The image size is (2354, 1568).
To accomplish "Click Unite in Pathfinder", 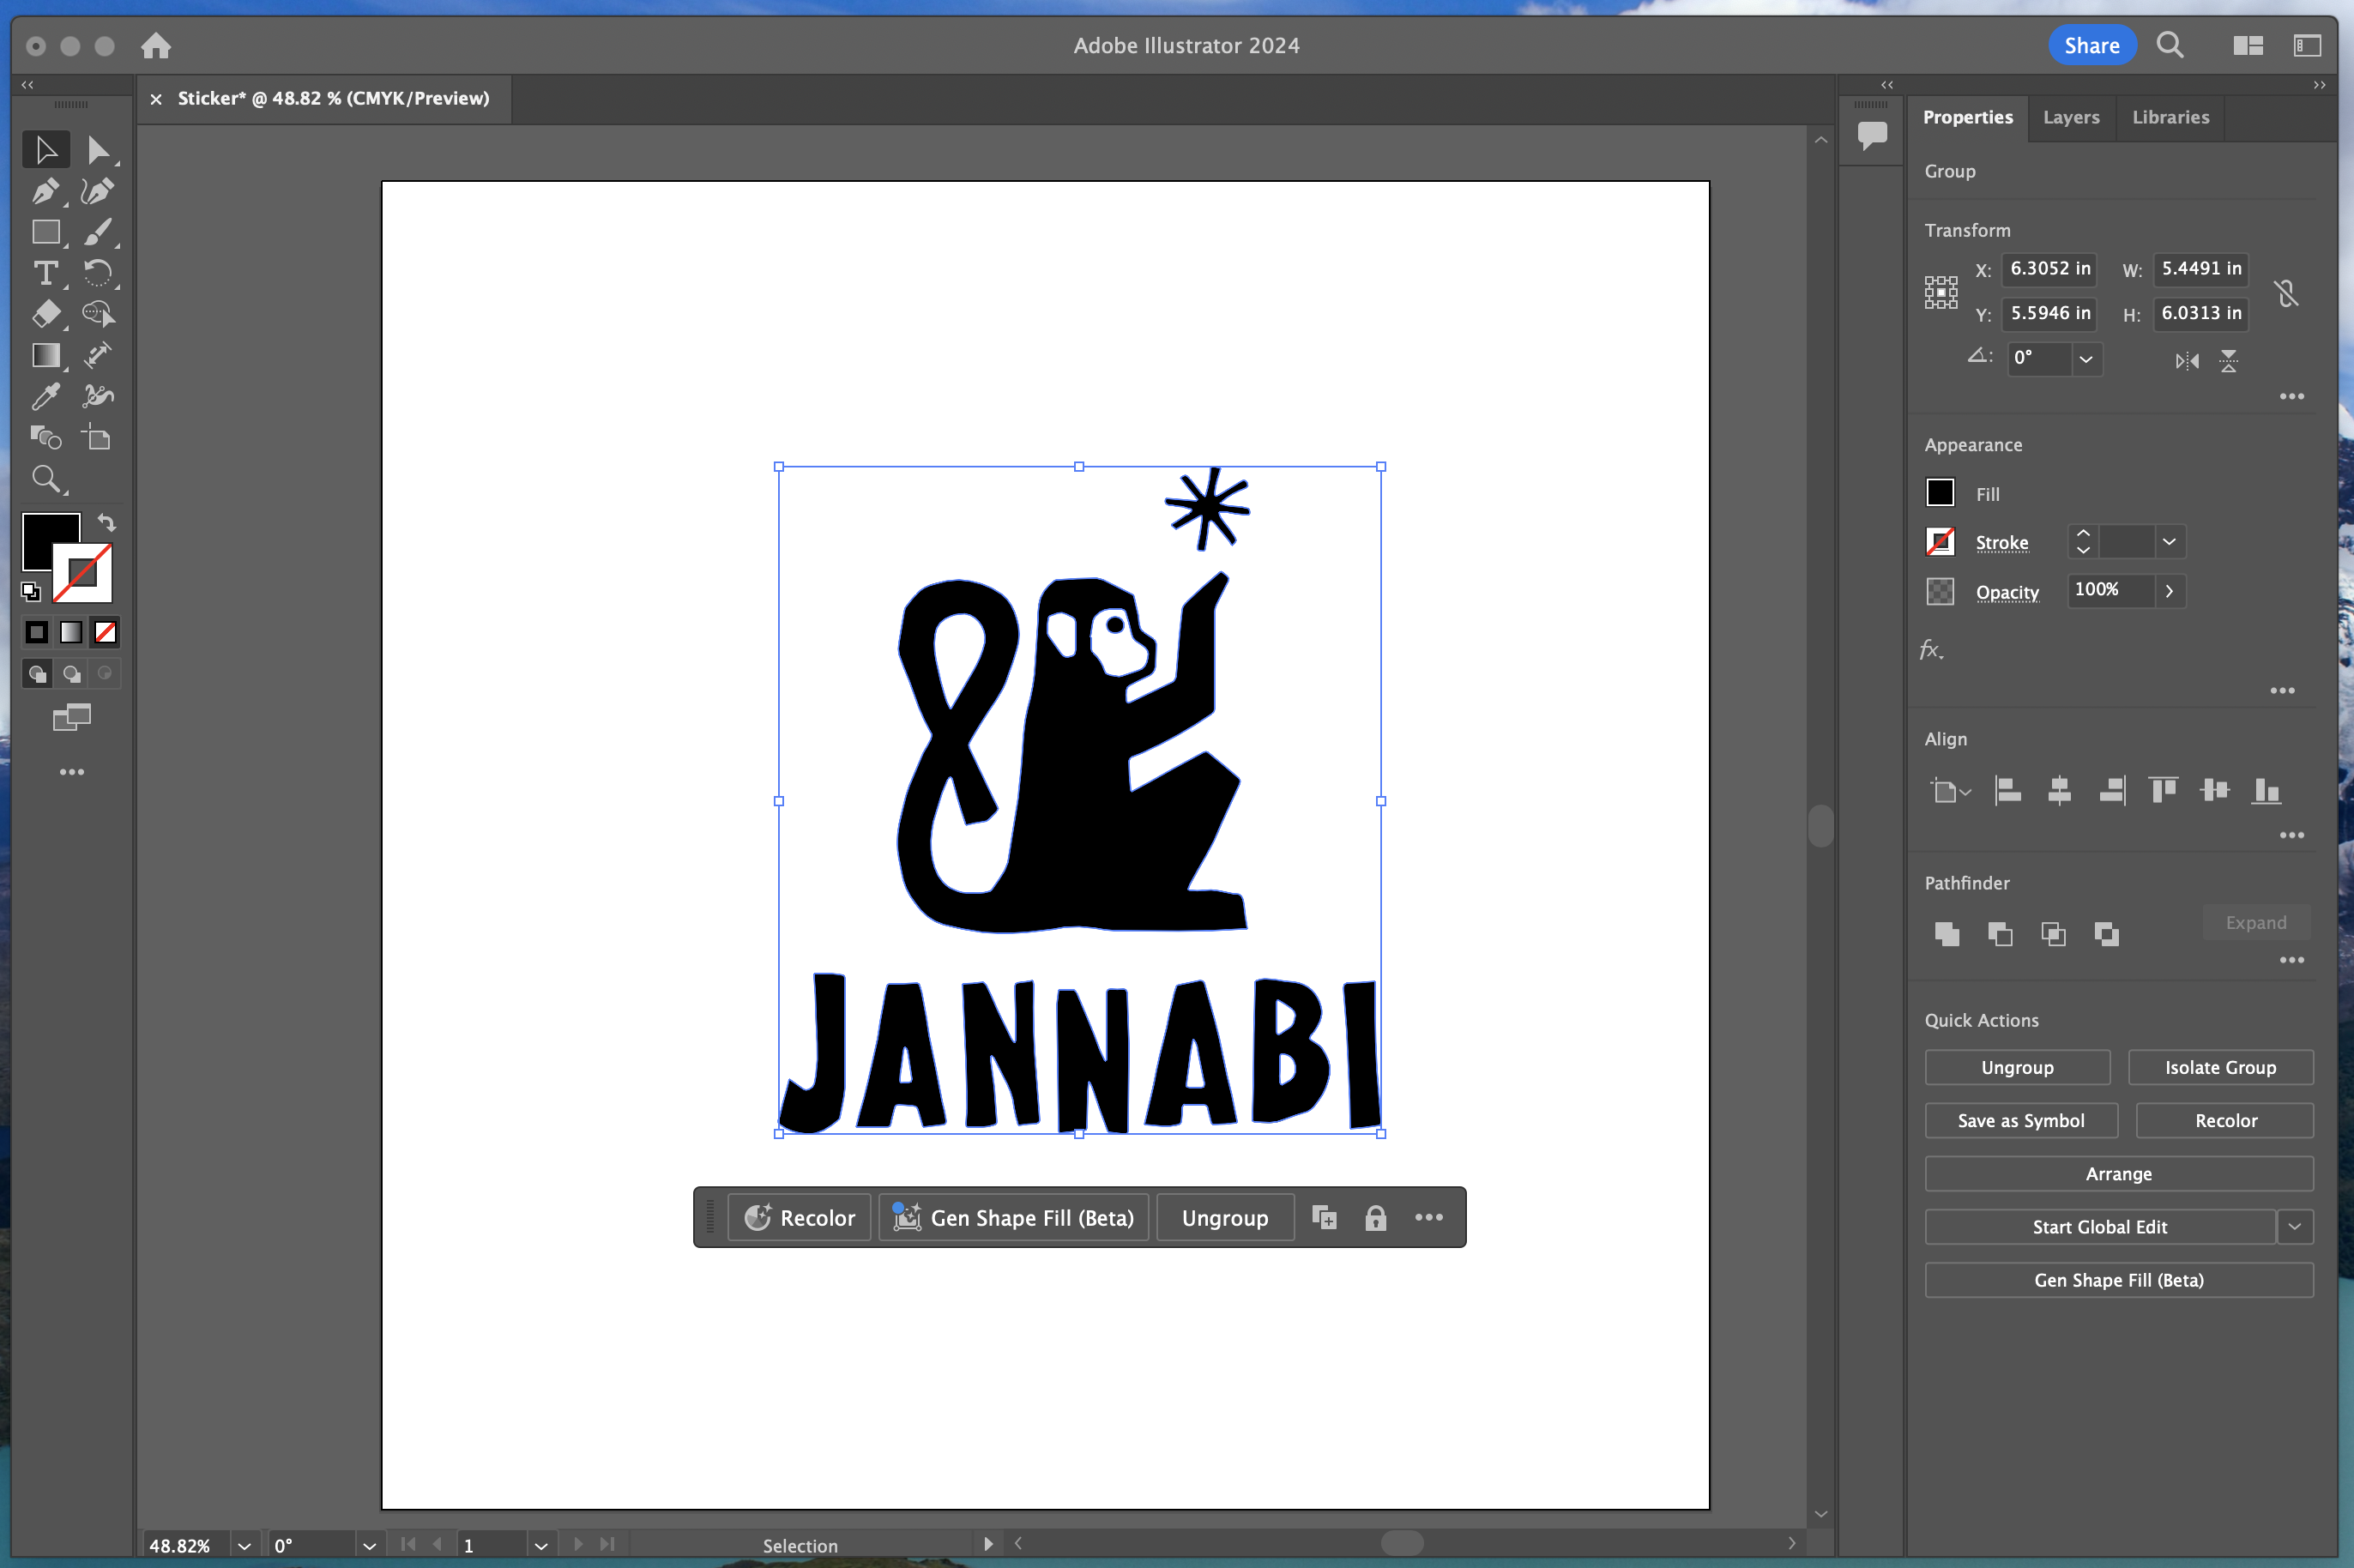I will (x=1946, y=934).
